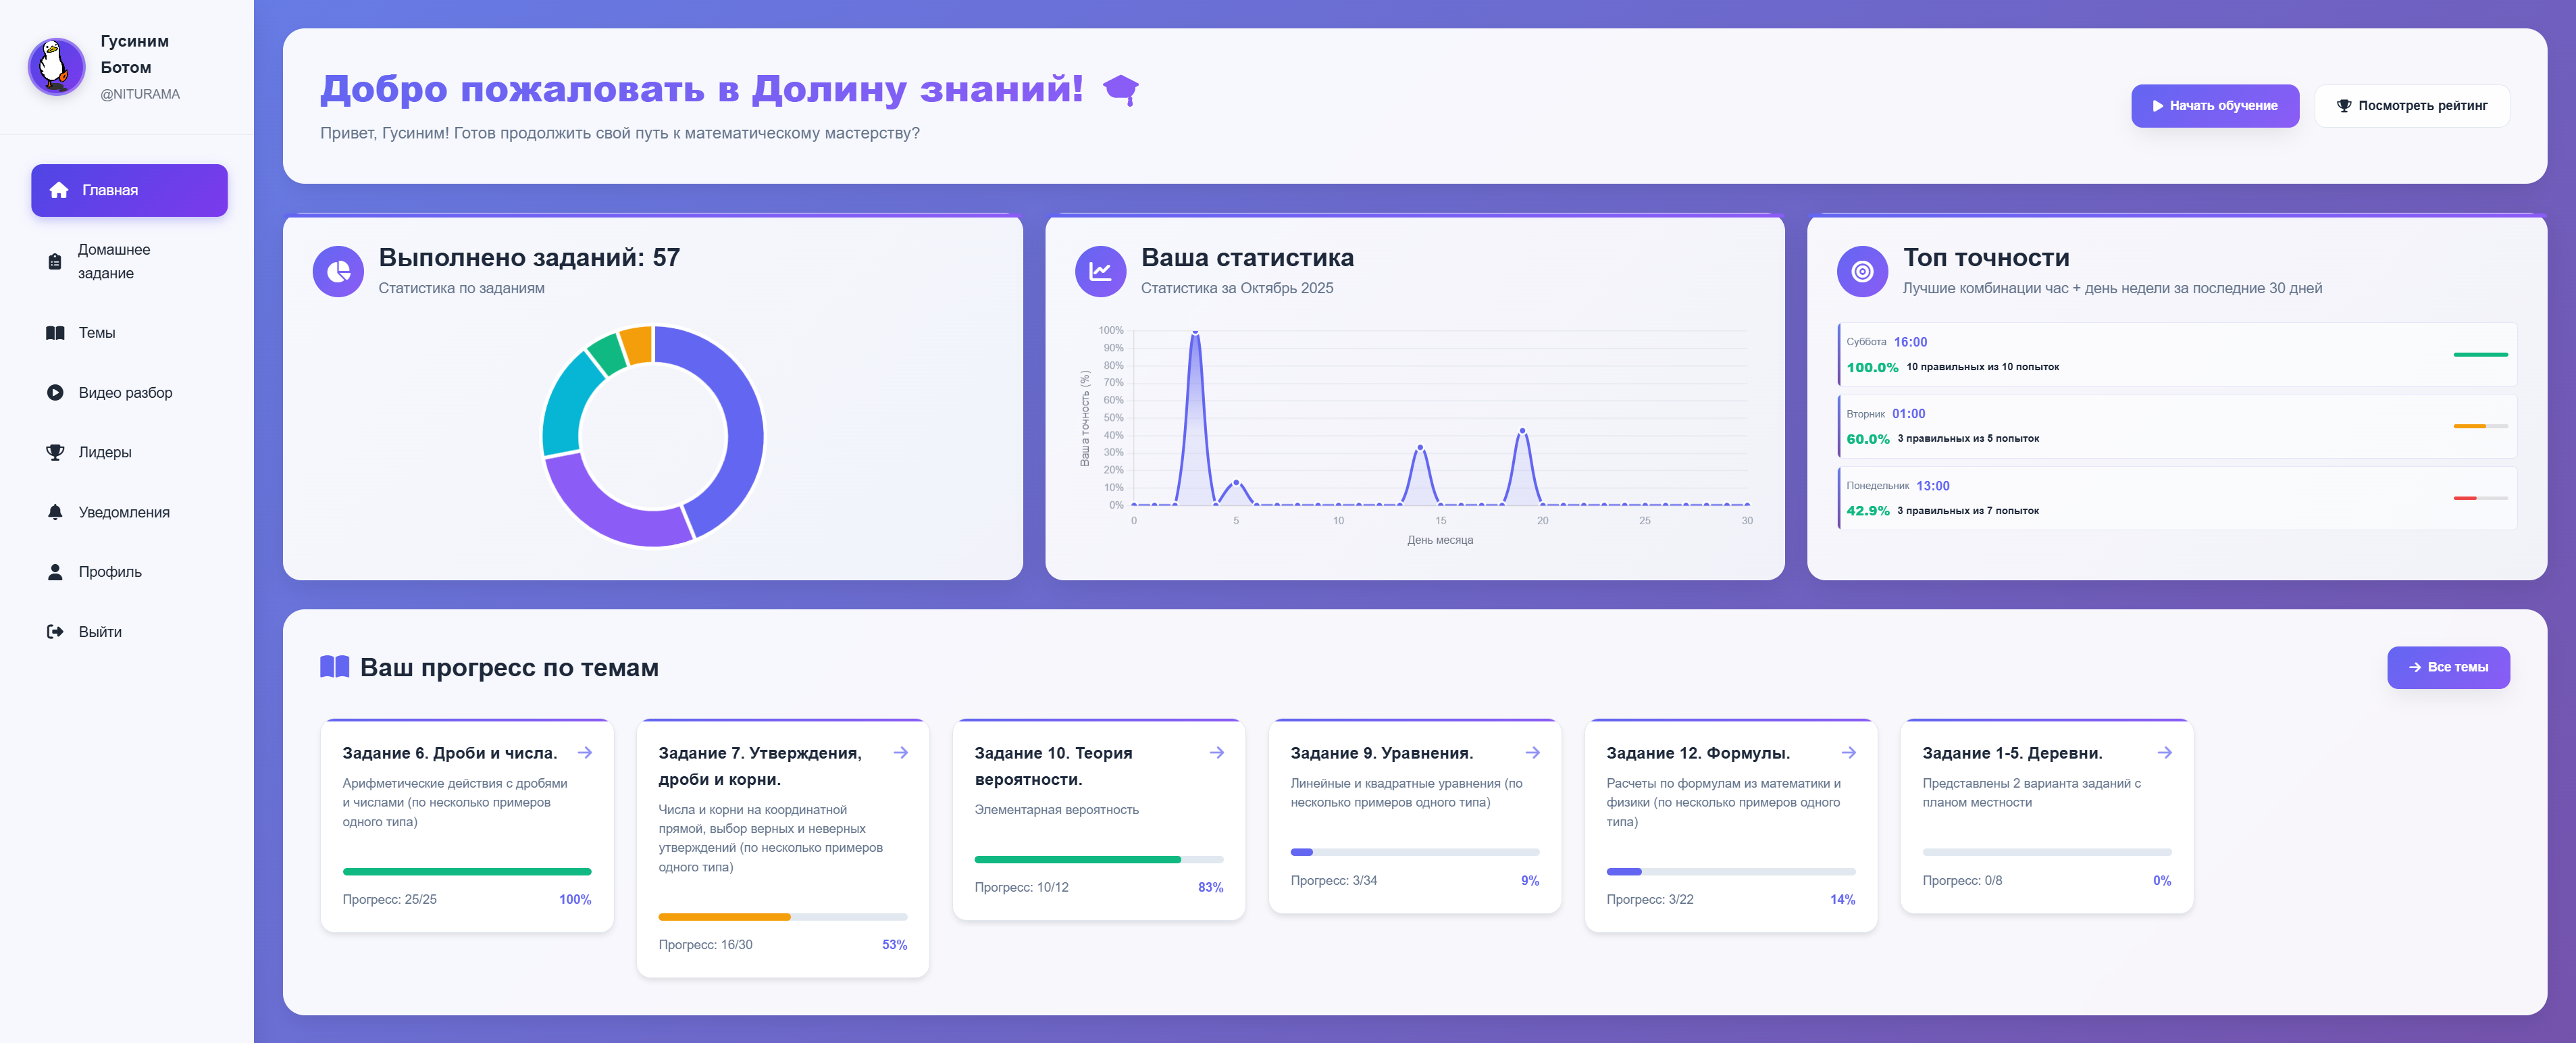
Task: Click the Статистика за Октябрь 2025 subtitle
Action: tap(1237, 288)
